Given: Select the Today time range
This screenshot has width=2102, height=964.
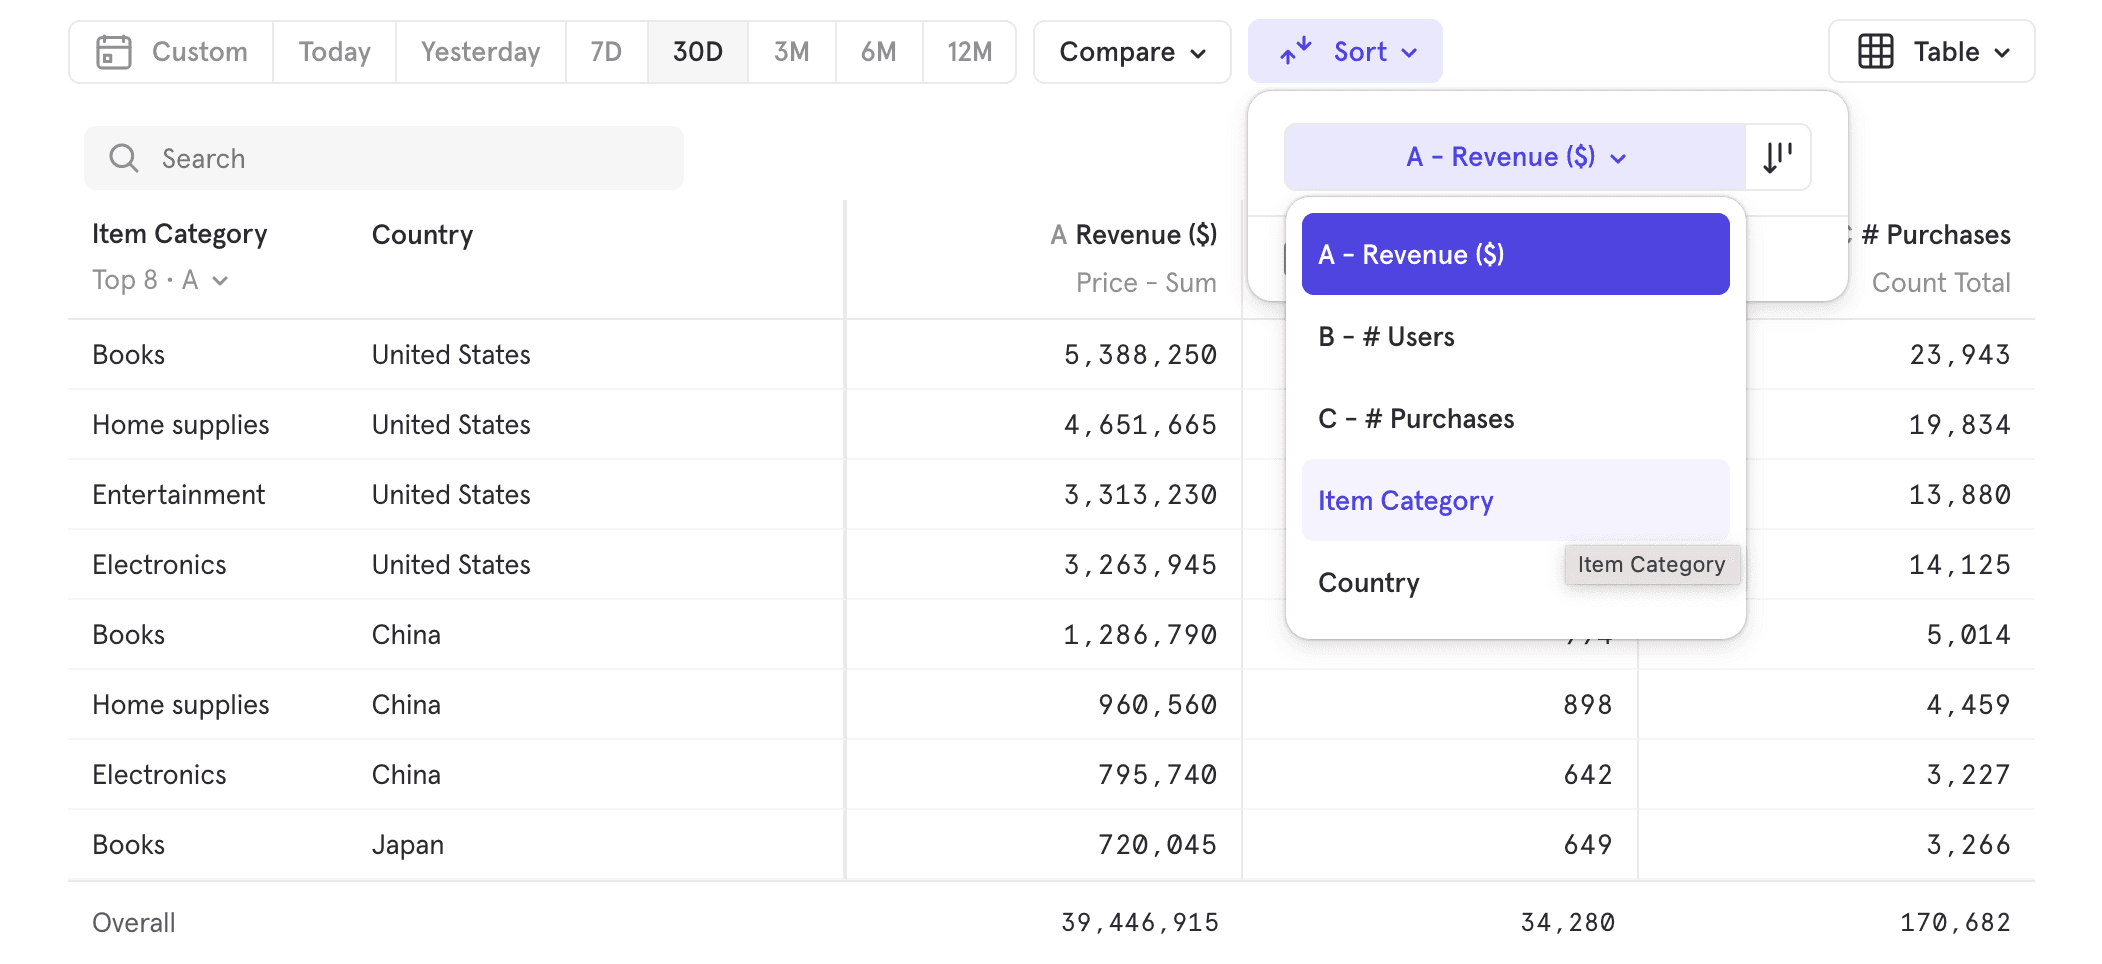Looking at the screenshot, I should (x=334, y=52).
